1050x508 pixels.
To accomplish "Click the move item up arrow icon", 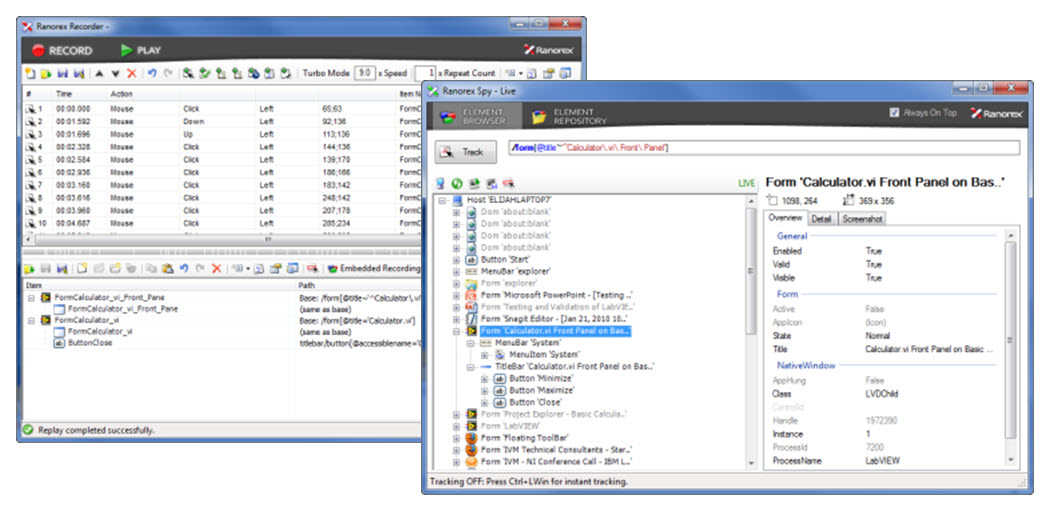I will click(100, 73).
